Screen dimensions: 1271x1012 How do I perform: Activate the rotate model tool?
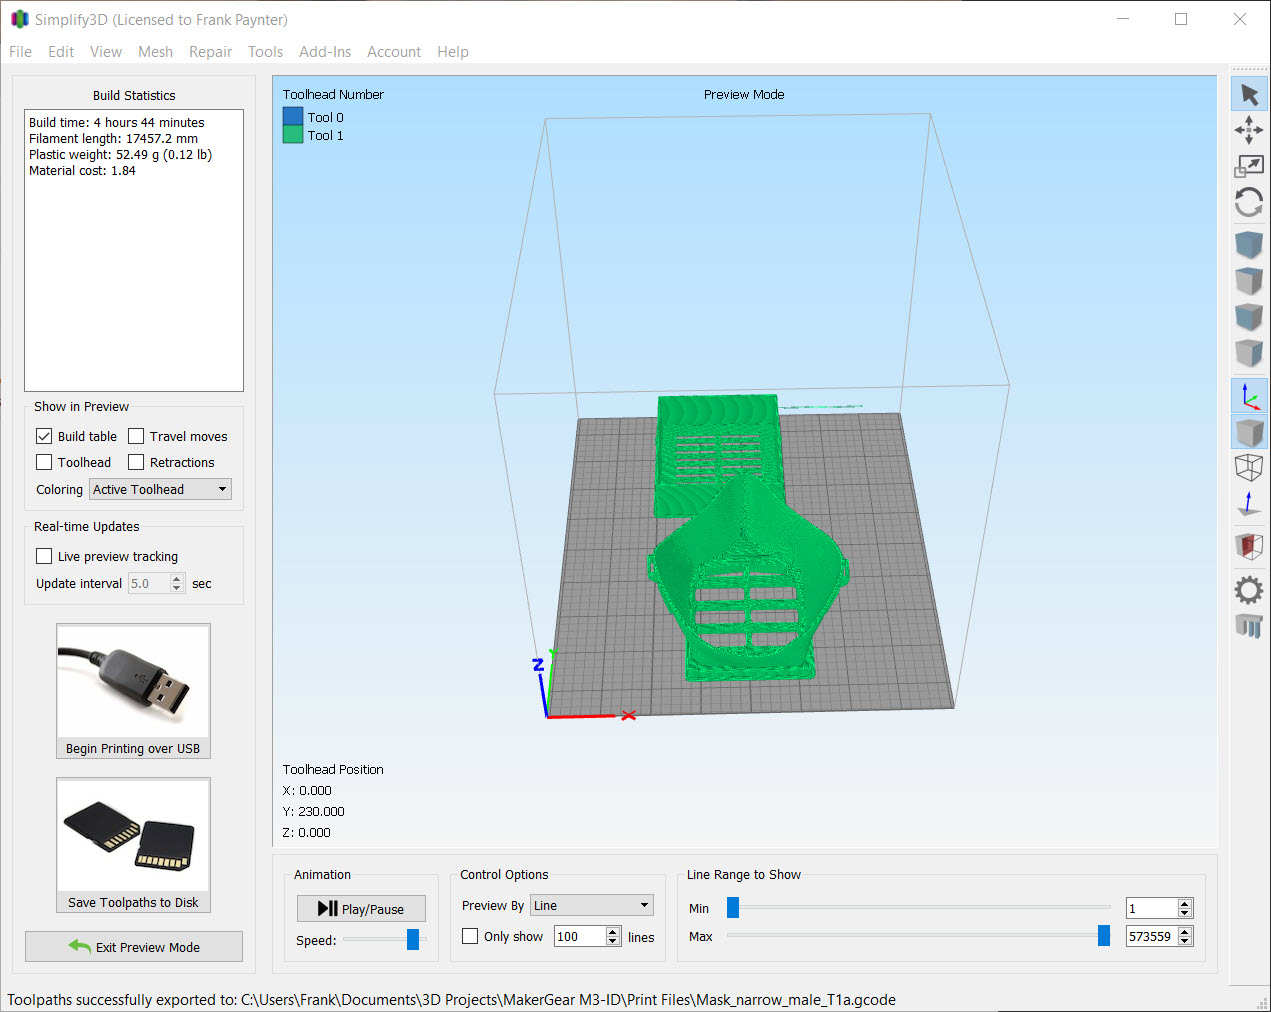click(x=1249, y=203)
